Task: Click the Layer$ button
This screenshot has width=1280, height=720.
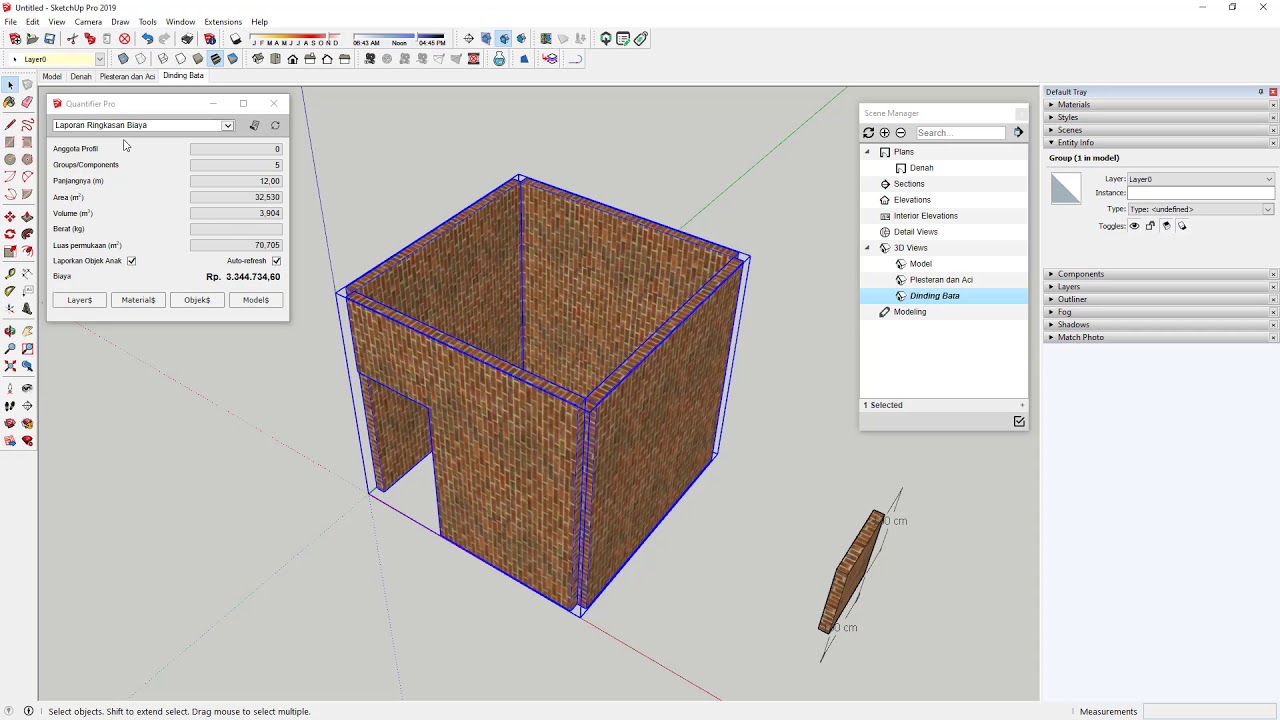Action: click(x=80, y=300)
